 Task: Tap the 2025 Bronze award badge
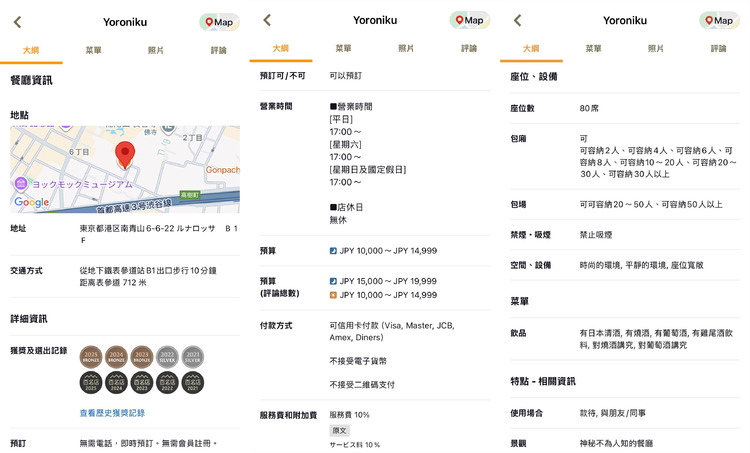tap(91, 357)
